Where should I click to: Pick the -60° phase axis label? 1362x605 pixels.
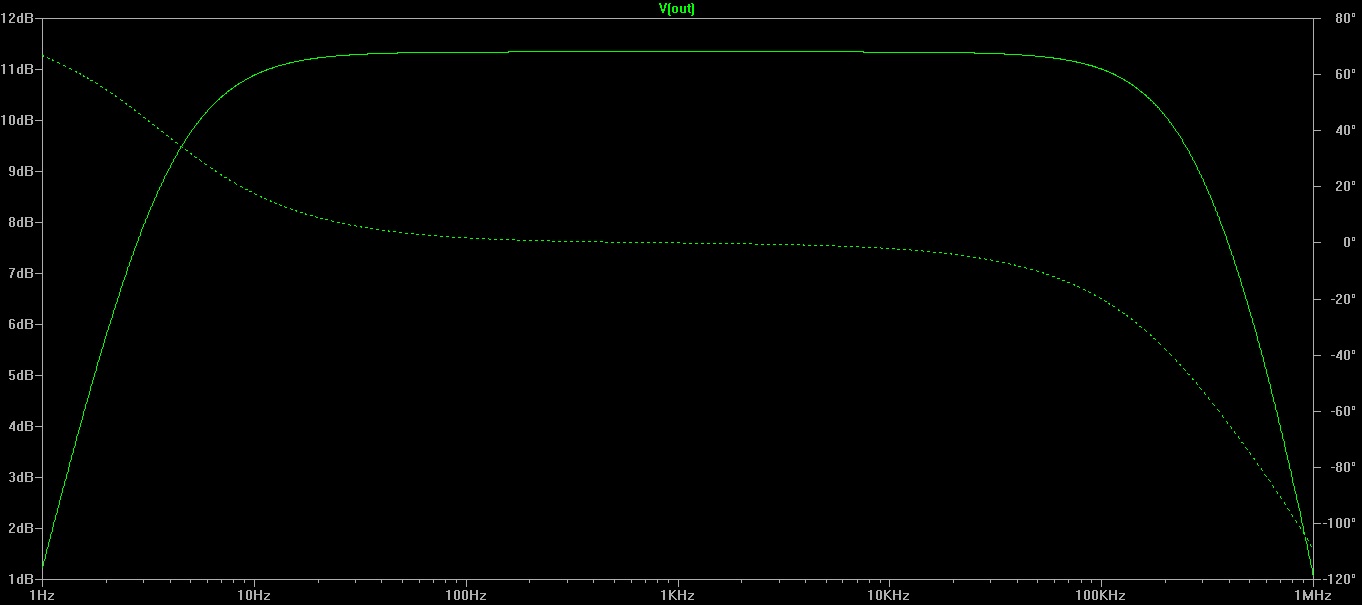(1344, 410)
